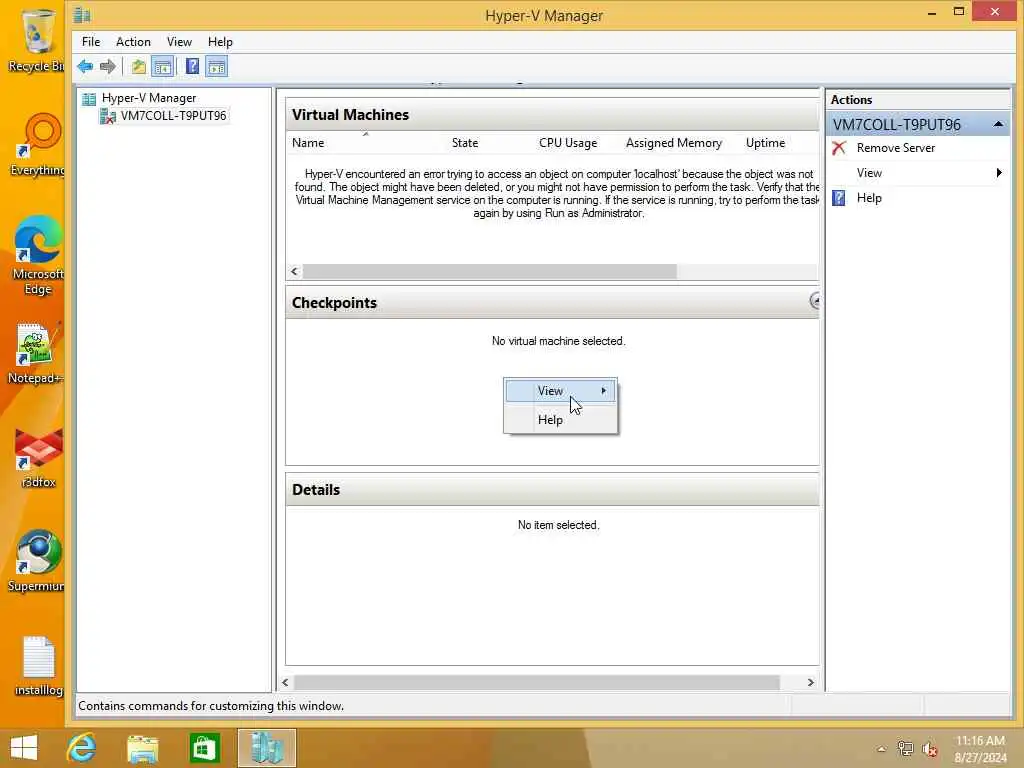Click bottom pane right scroll arrow

[810, 682]
